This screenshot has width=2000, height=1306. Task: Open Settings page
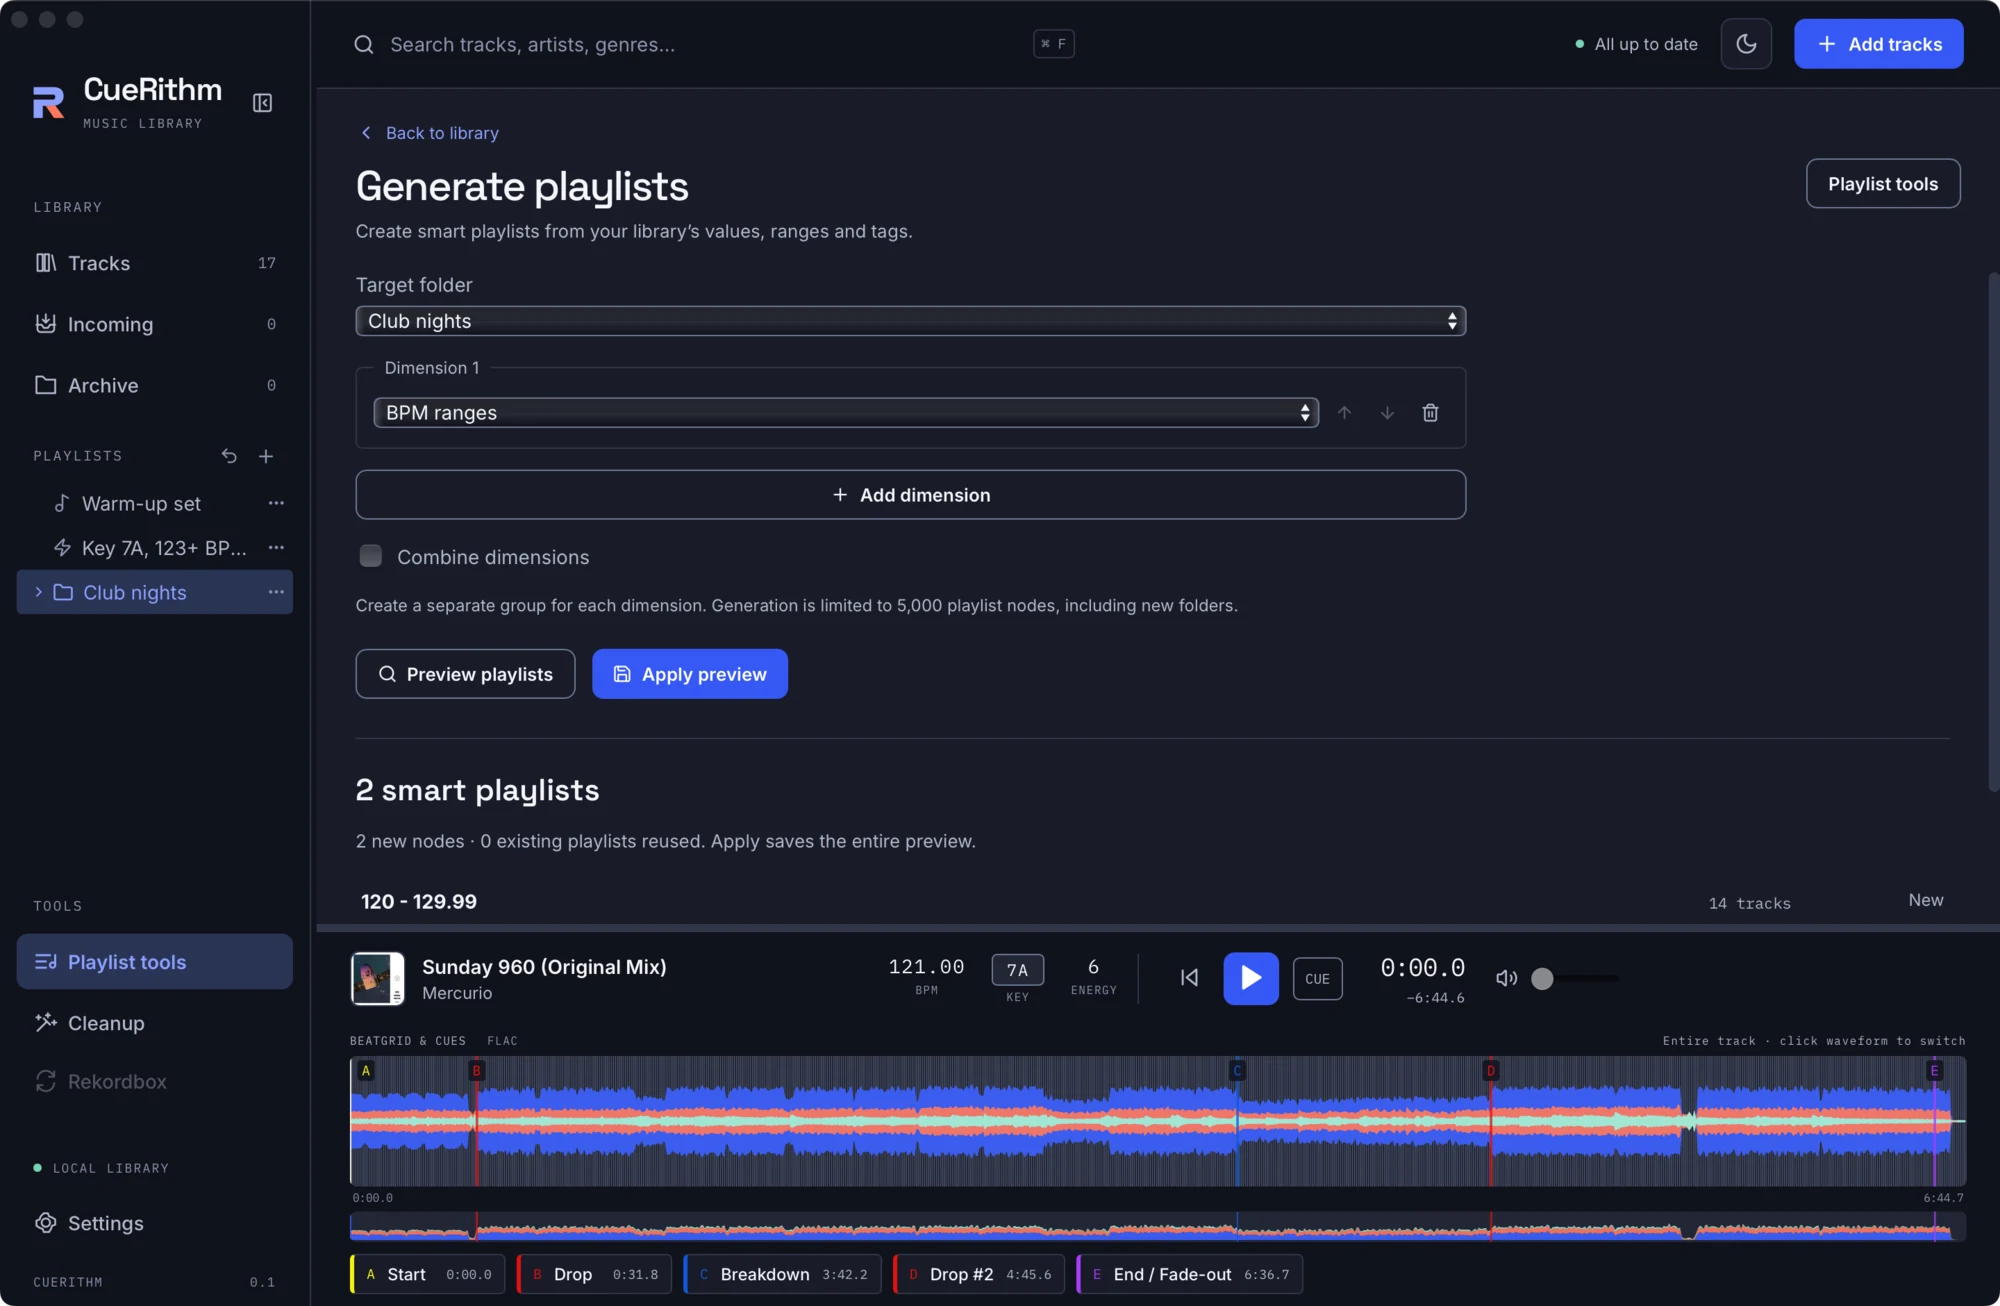coord(155,1223)
